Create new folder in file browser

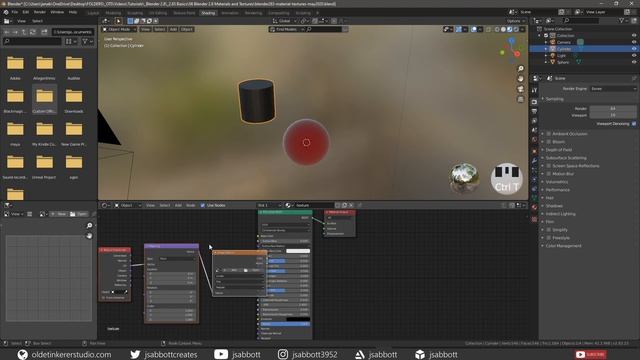pyautogui.click(x=44, y=32)
